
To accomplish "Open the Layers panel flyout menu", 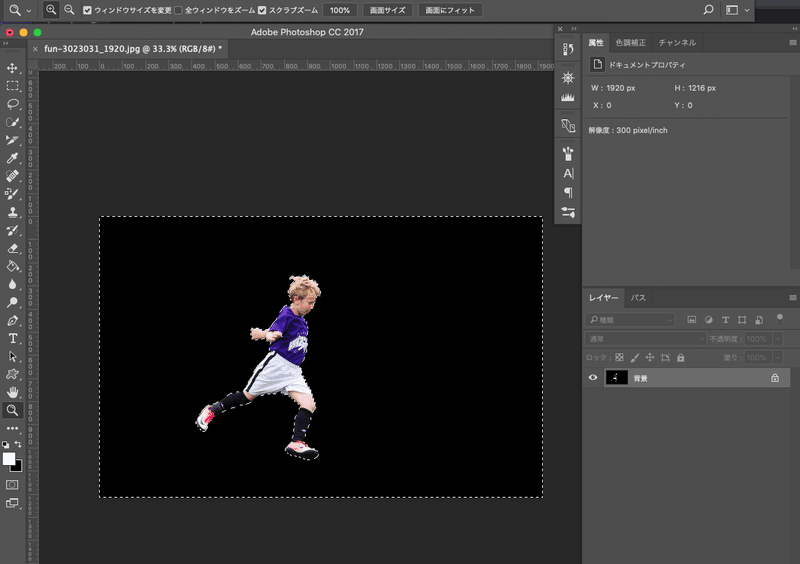I will pyautogui.click(x=793, y=298).
